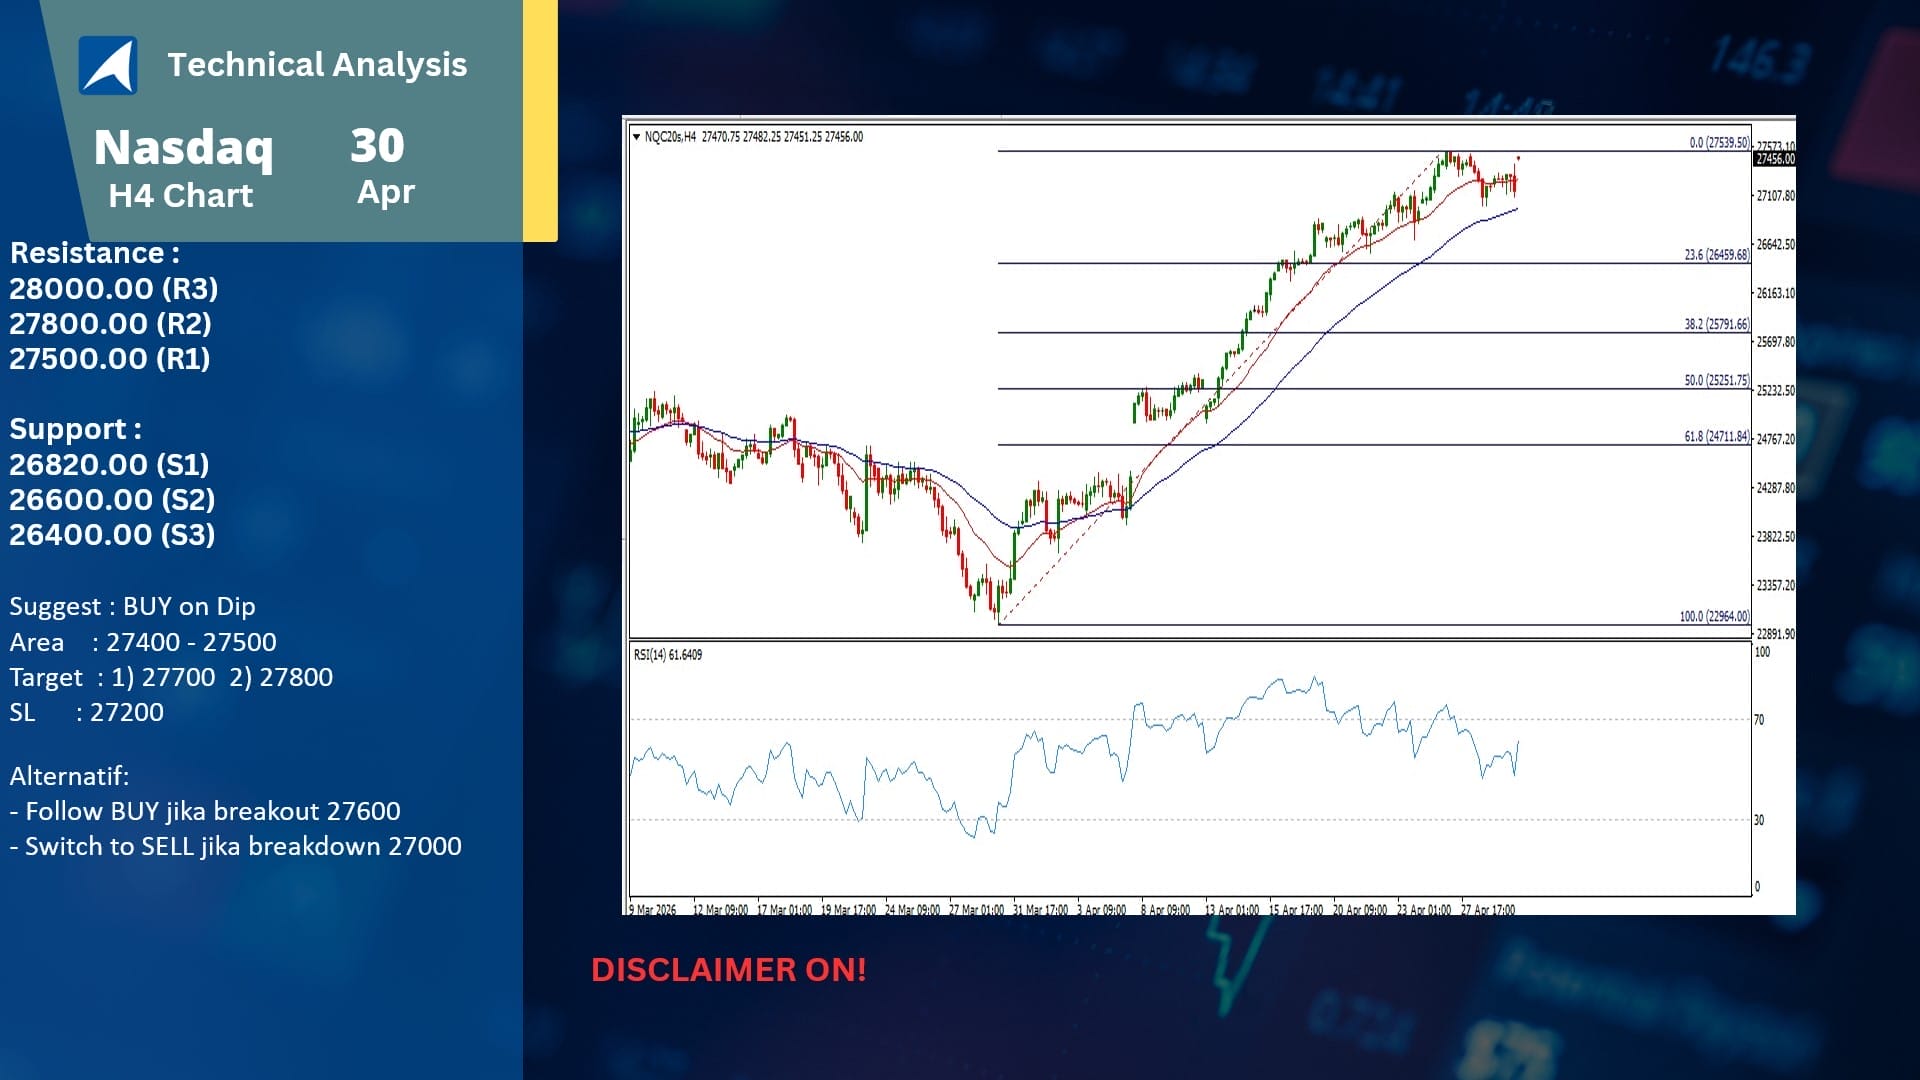The image size is (1920, 1080).
Task: Expand the triangle beside NQC20s,H4 symbol
Action: click(x=637, y=137)
